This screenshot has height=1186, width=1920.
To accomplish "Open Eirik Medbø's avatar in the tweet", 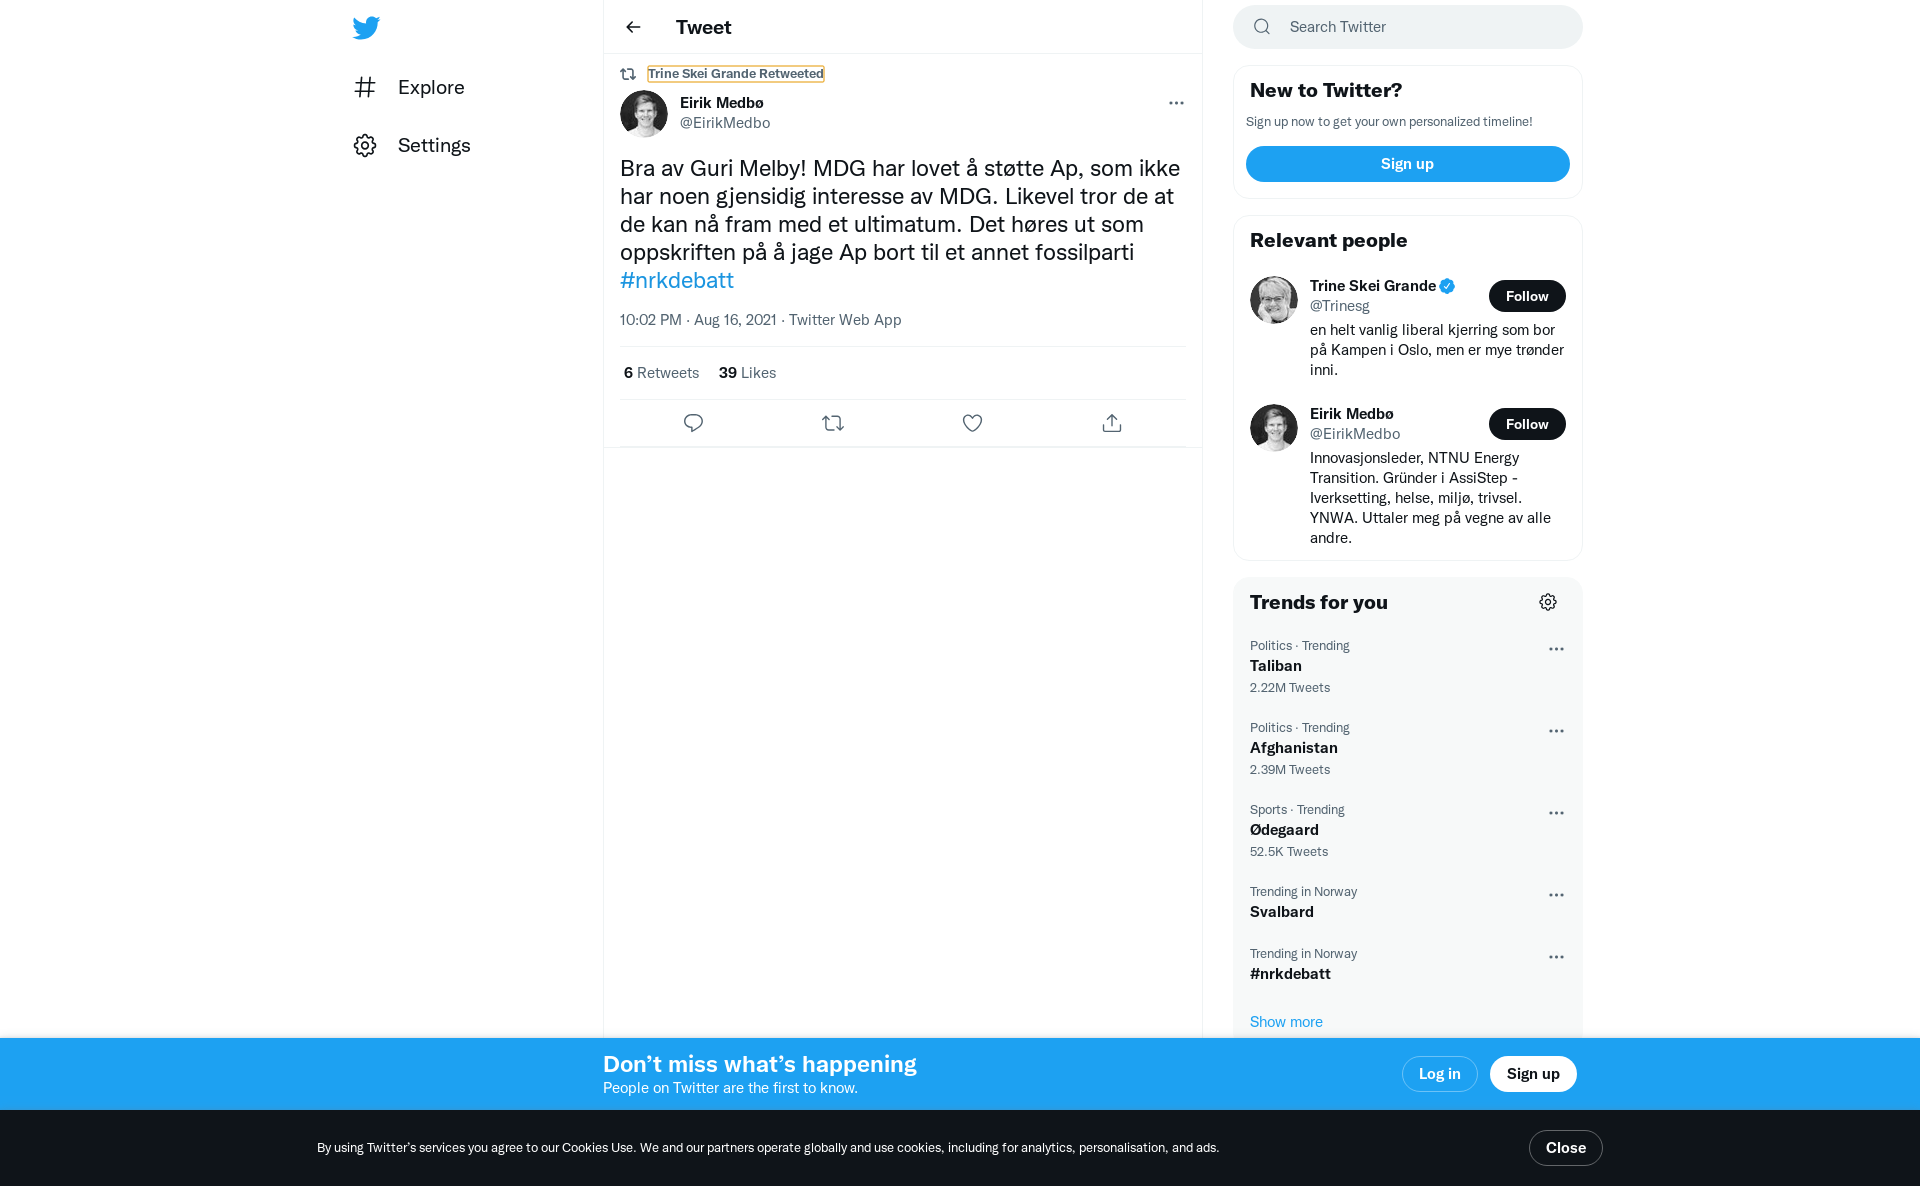I will pos(644,114).
